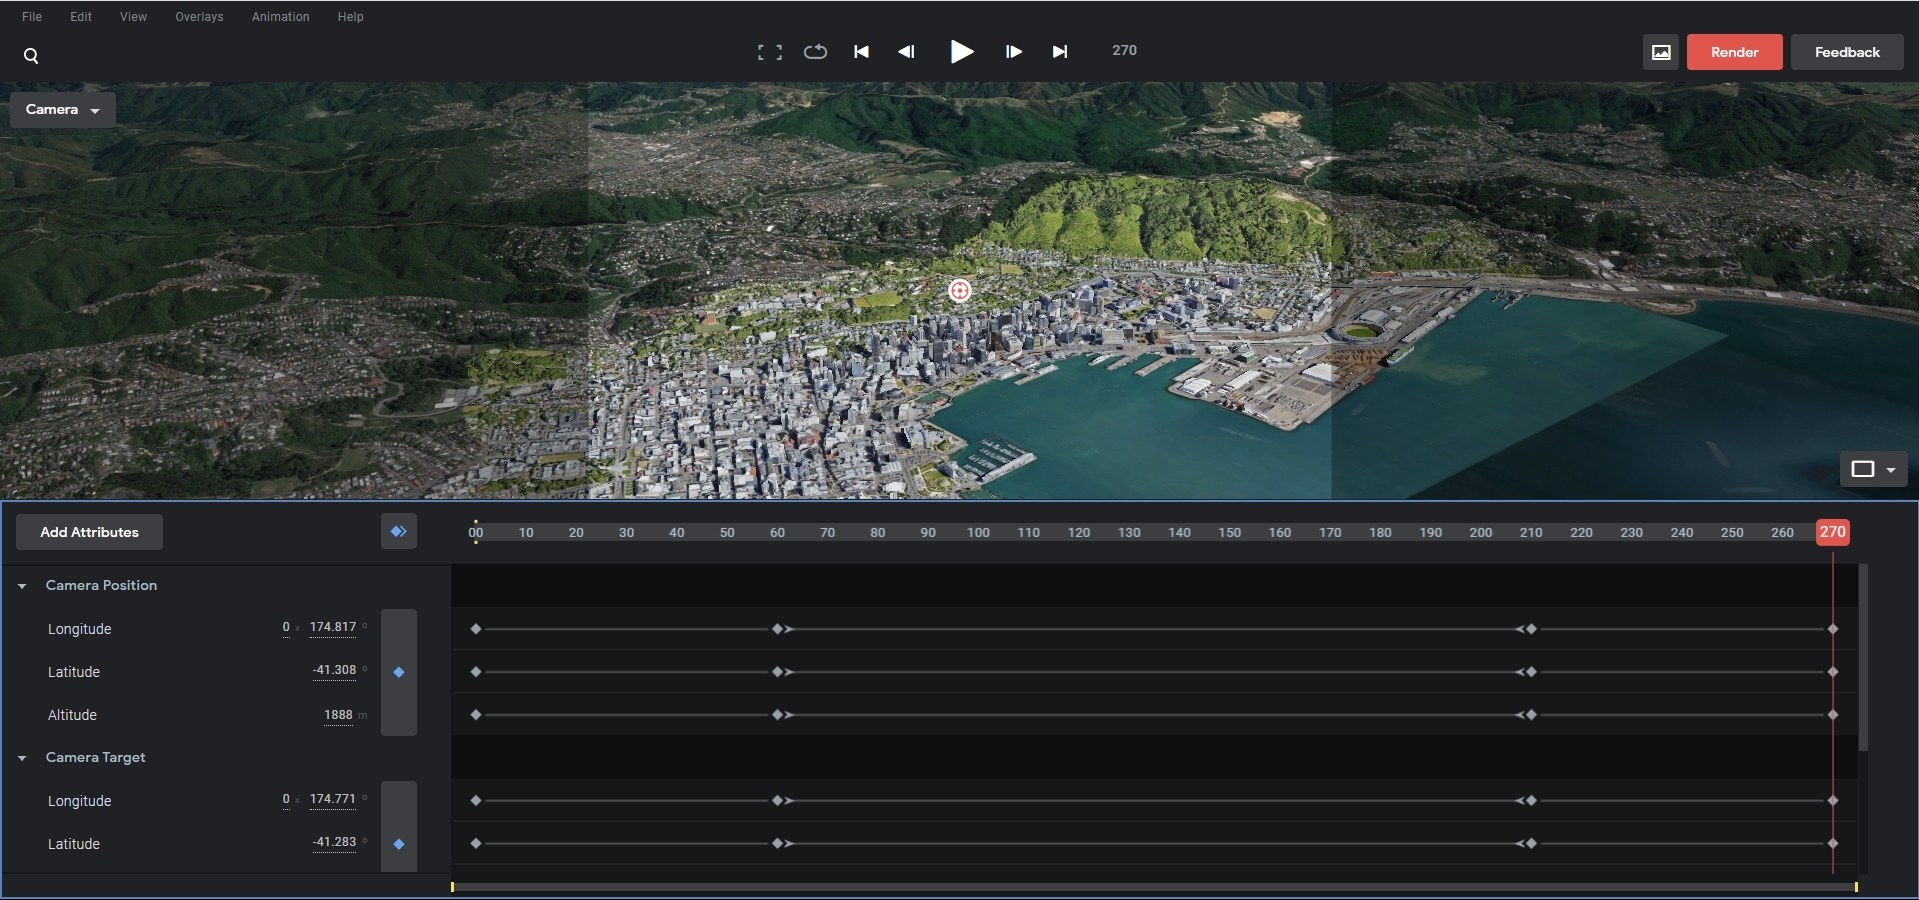Open the Animation menu
Viewport: 1919px width, 900px height.
[x=280, y=17]
